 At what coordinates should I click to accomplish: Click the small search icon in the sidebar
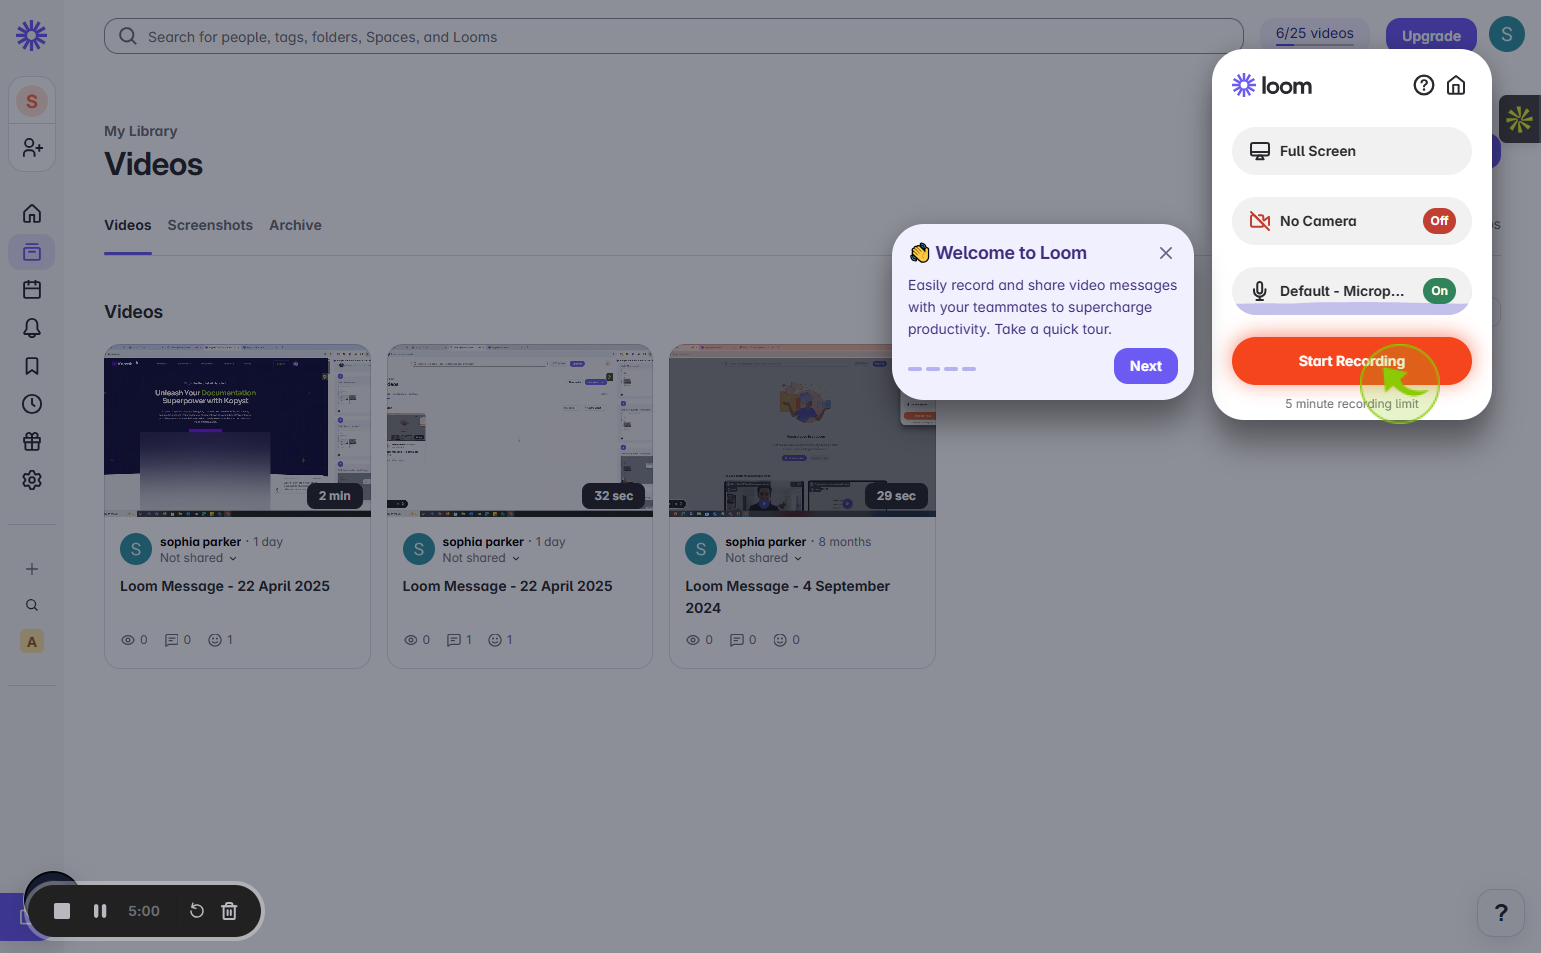pos(32,605)
